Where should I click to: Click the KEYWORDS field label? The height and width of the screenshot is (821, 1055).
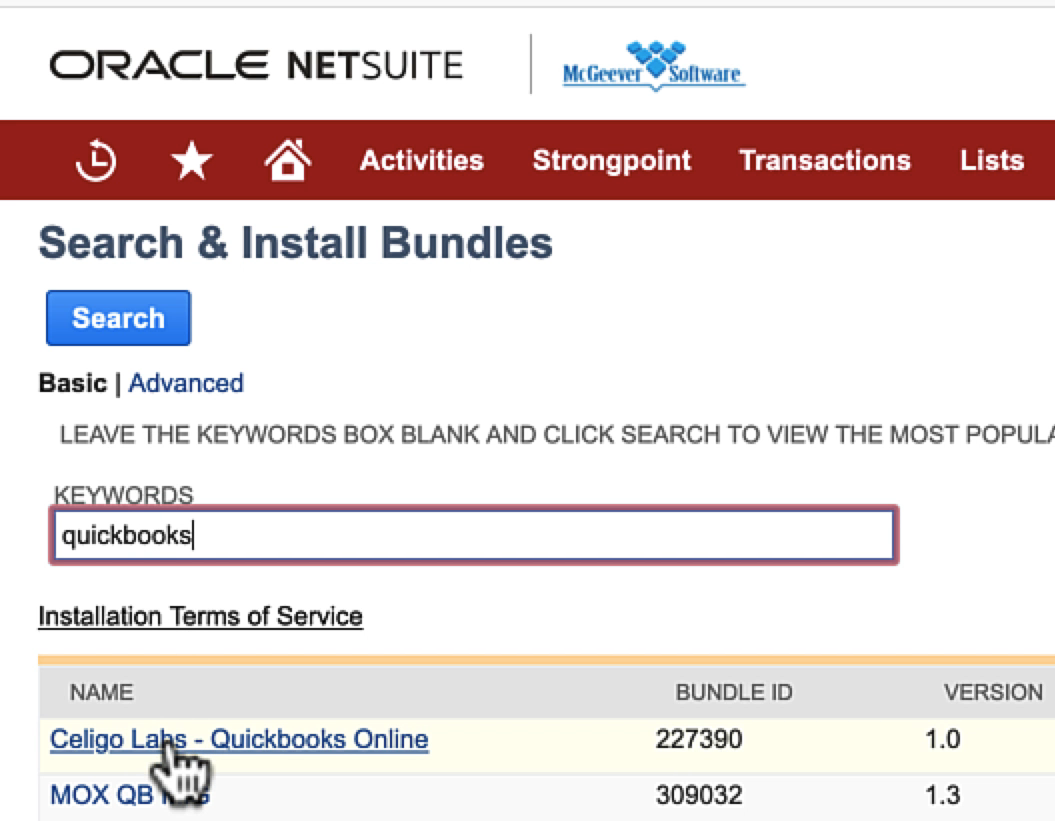[x=123, y=495]
